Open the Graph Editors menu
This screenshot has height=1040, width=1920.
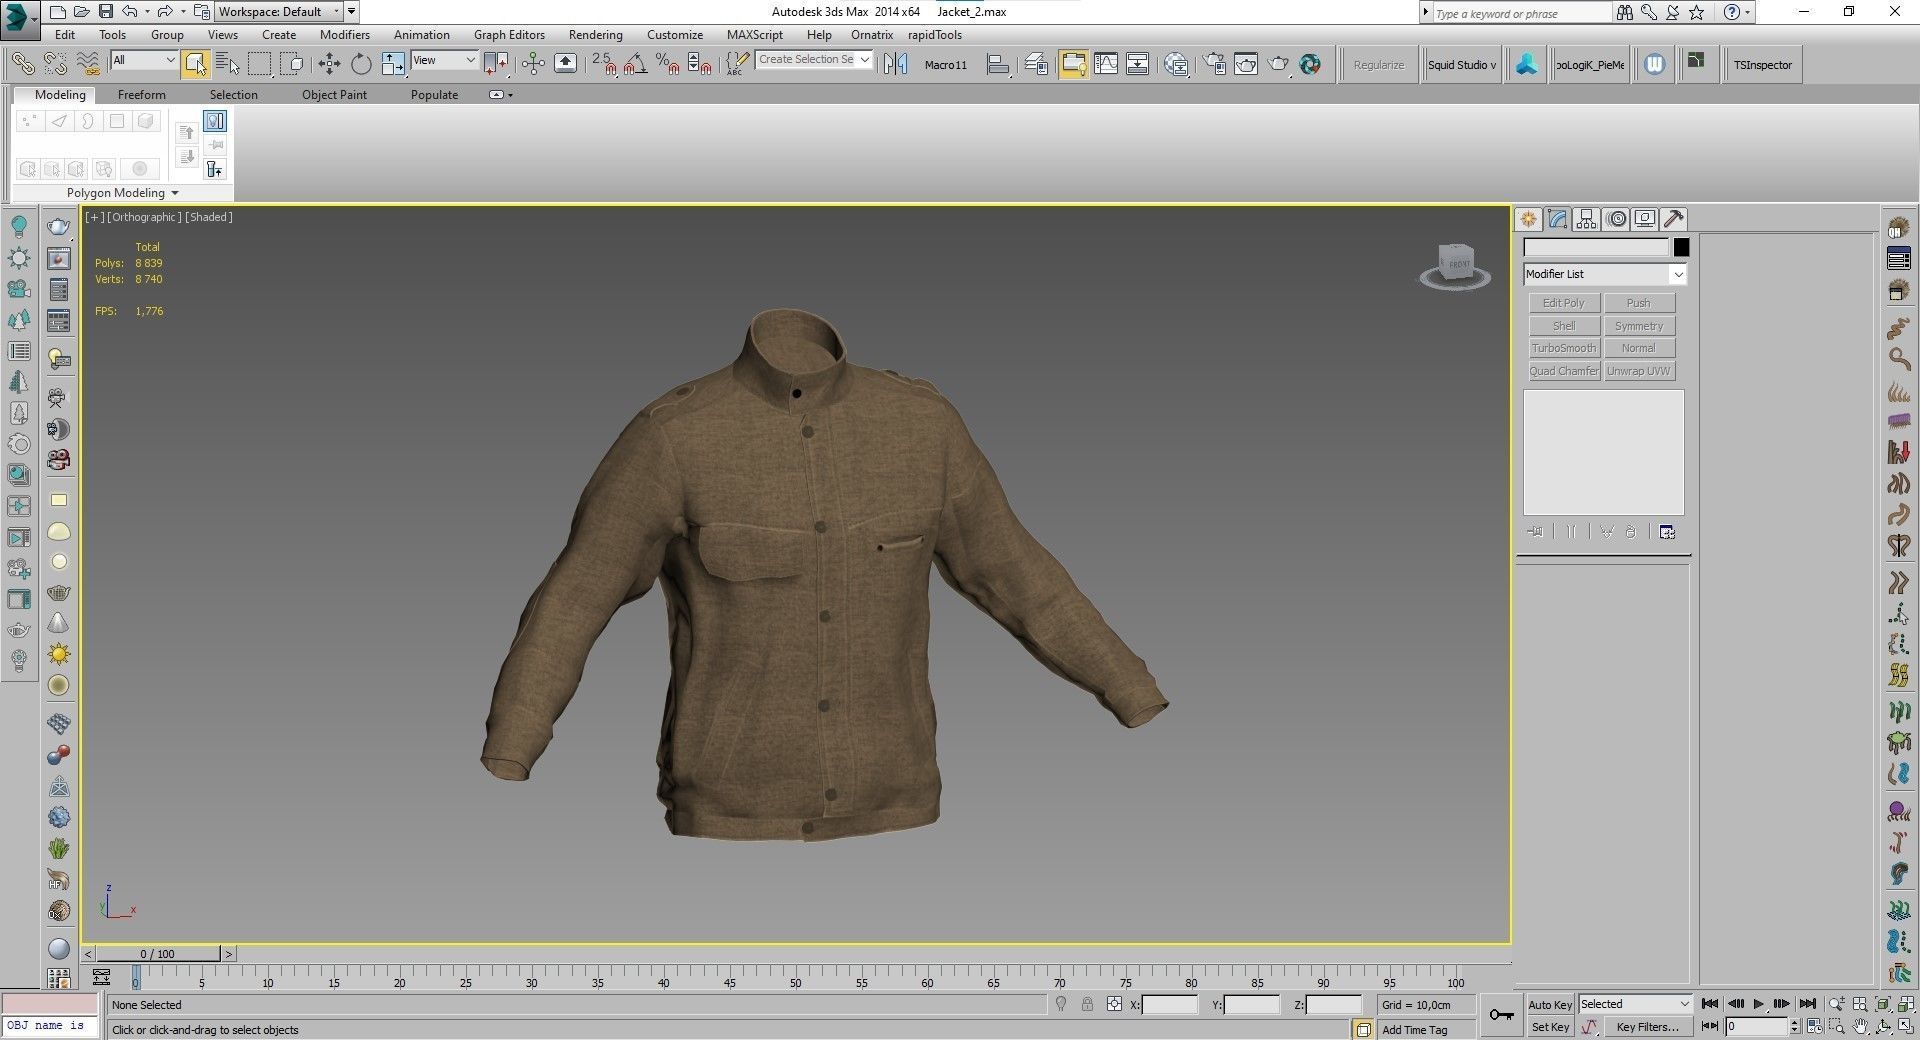pyautogui.click(x=509, y=35)
